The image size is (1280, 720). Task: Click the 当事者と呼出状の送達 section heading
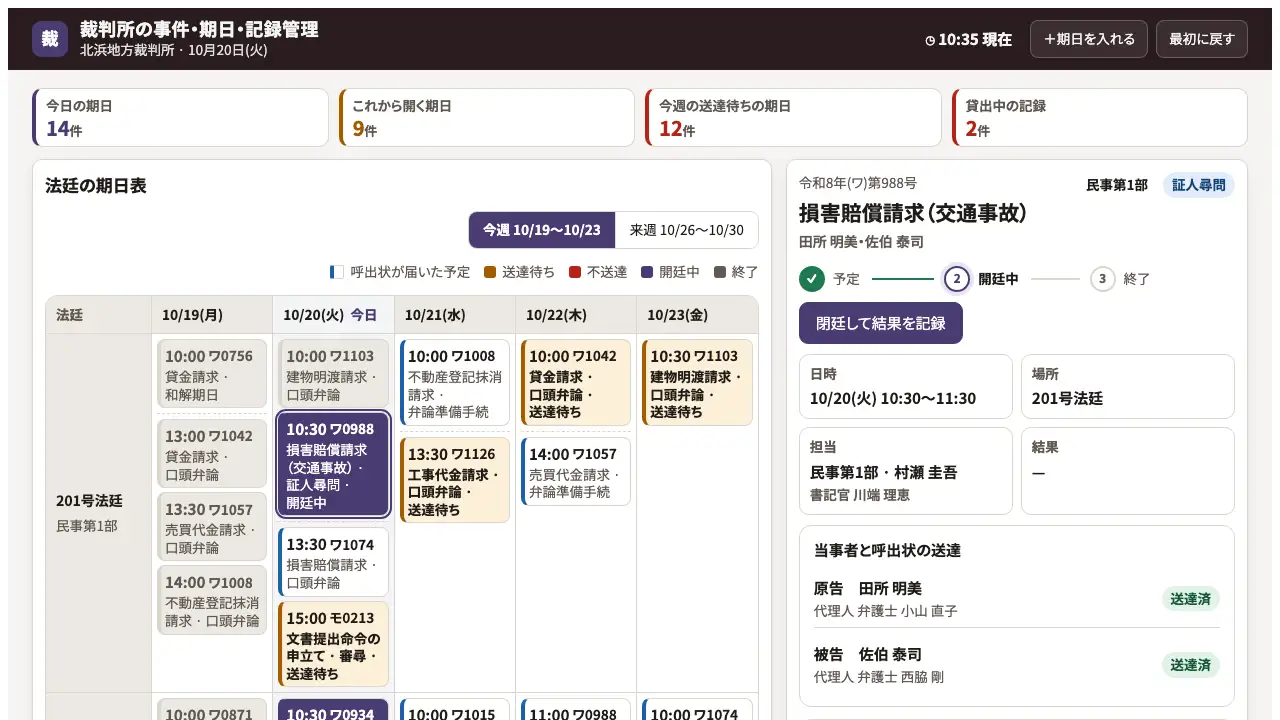887,550
